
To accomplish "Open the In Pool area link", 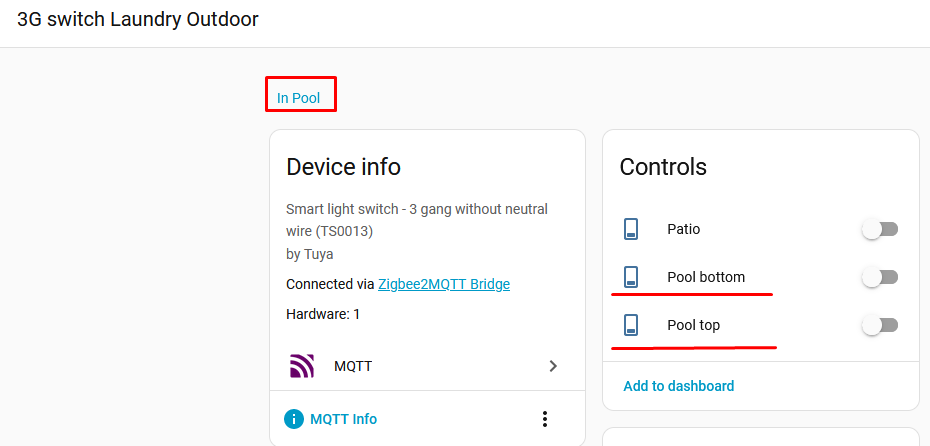I will [x=299, y=98].
